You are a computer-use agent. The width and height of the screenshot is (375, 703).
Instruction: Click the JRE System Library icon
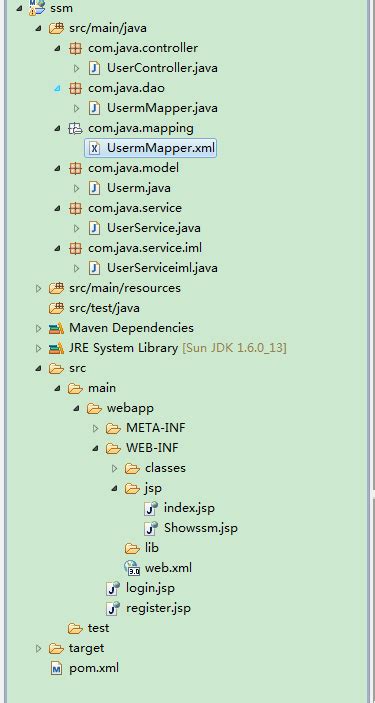56,348
